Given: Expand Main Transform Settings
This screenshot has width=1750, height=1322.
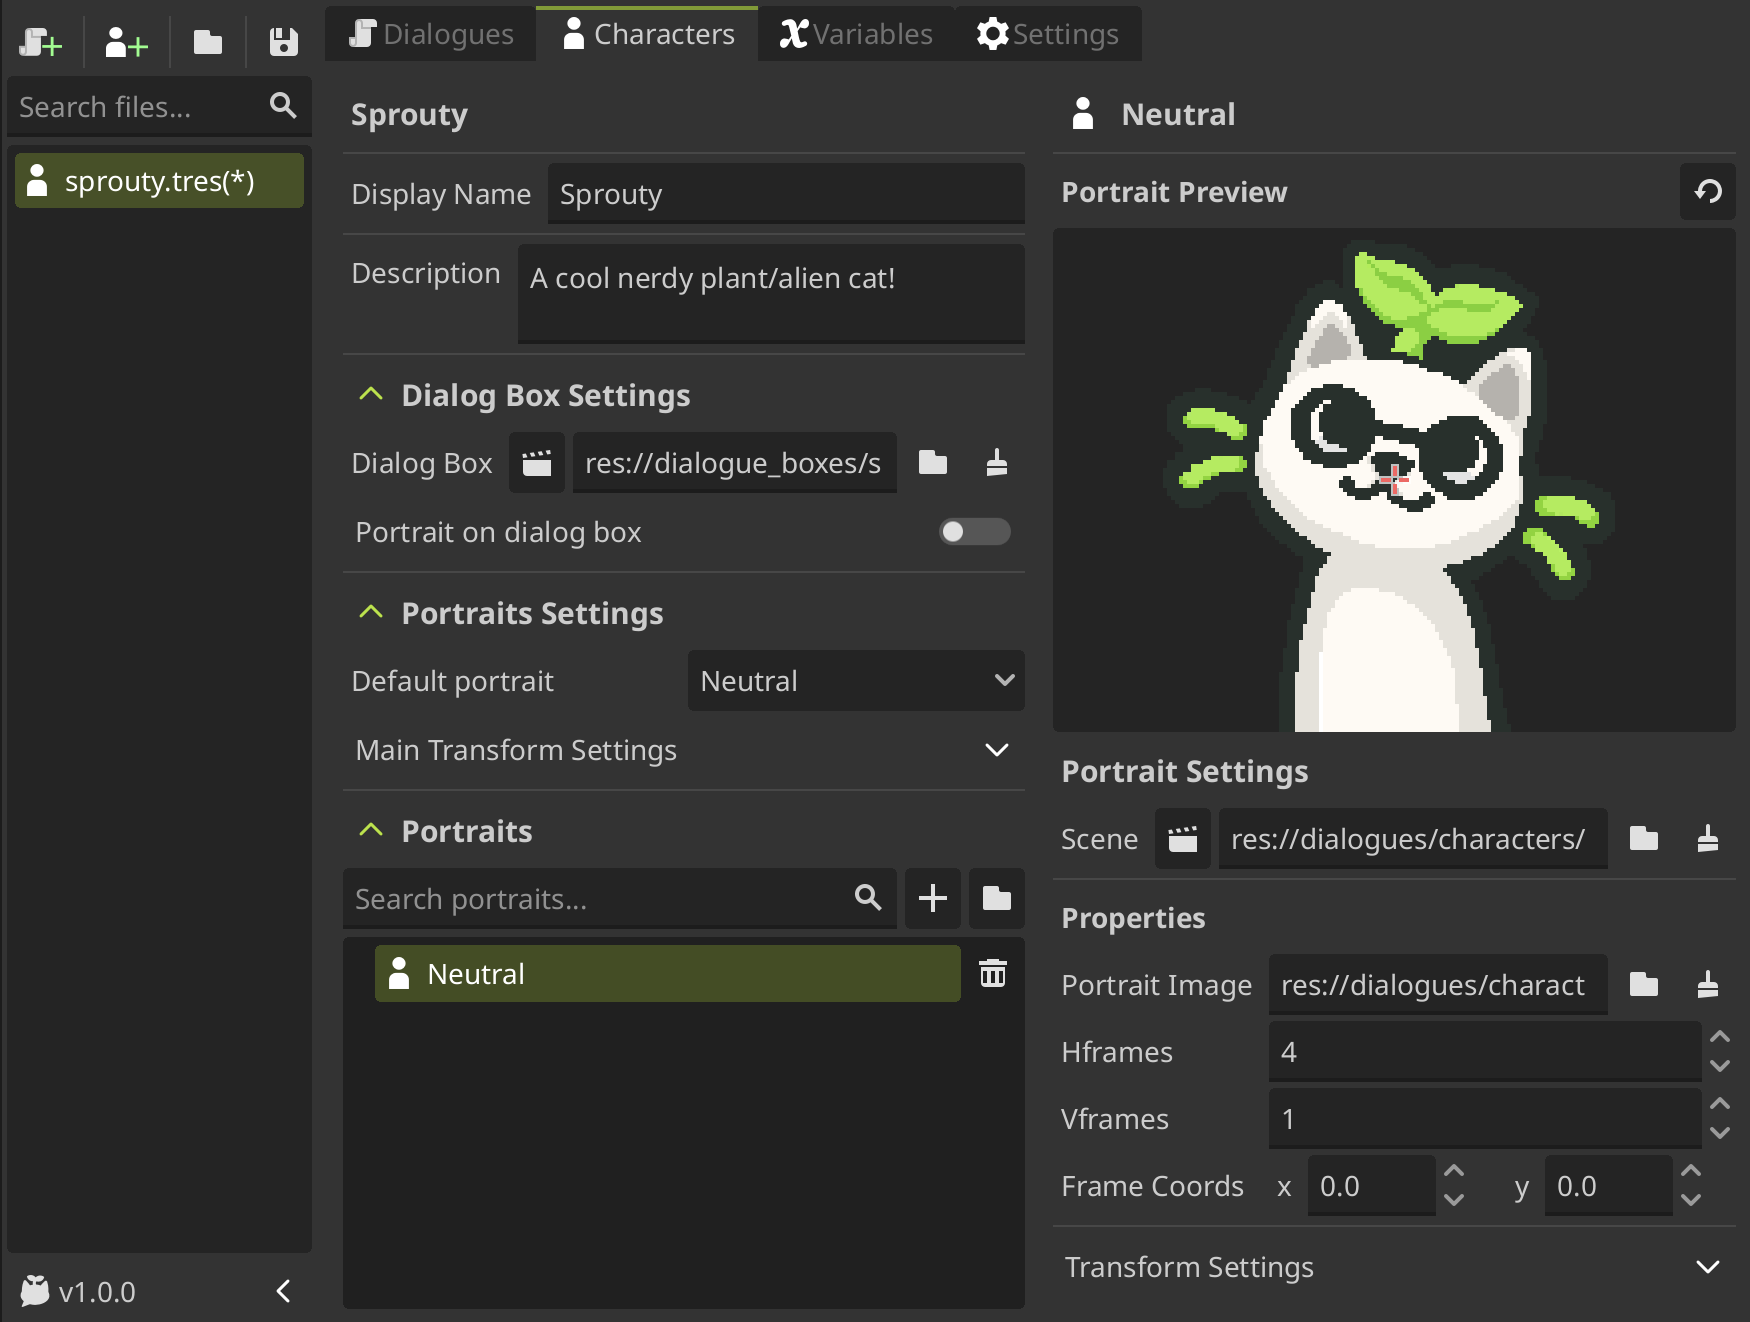Looking at the screenshot, I should 996,750.
